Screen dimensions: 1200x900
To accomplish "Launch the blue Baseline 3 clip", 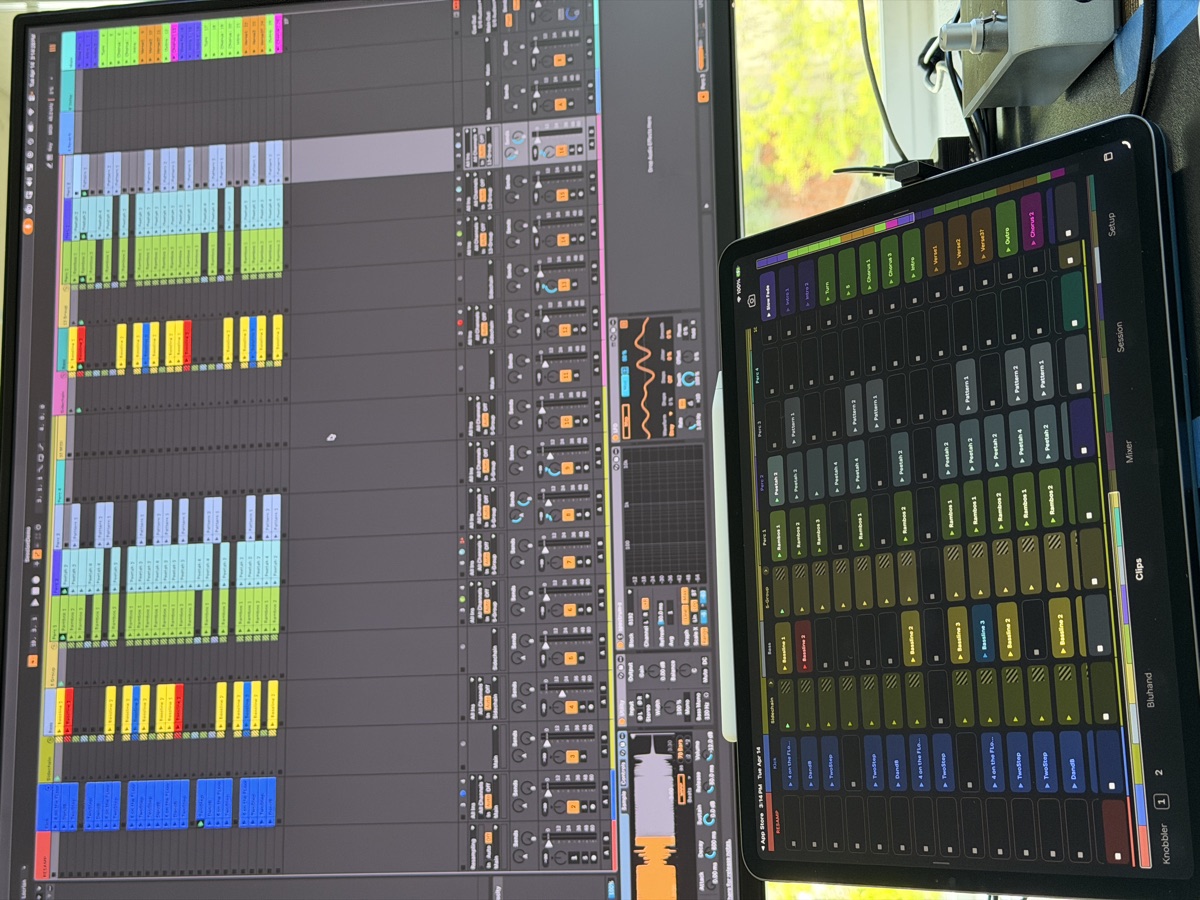I will pos(981,635).
